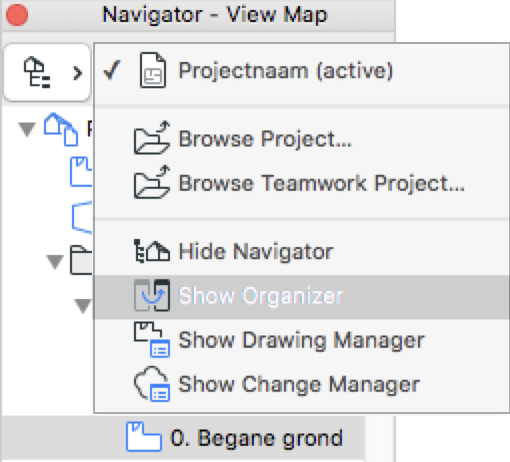Image resolution: width=510 pixels, height=462 pixels.
Task: Collapse the top project tree triangle
Action: click(27, 129)
